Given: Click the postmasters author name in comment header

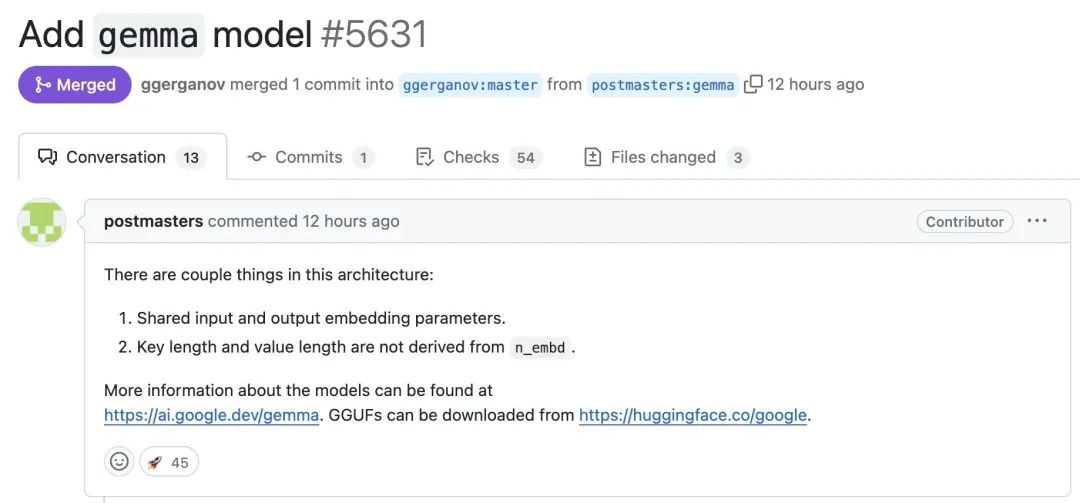Looking at the screenshot, I should 154,221.
